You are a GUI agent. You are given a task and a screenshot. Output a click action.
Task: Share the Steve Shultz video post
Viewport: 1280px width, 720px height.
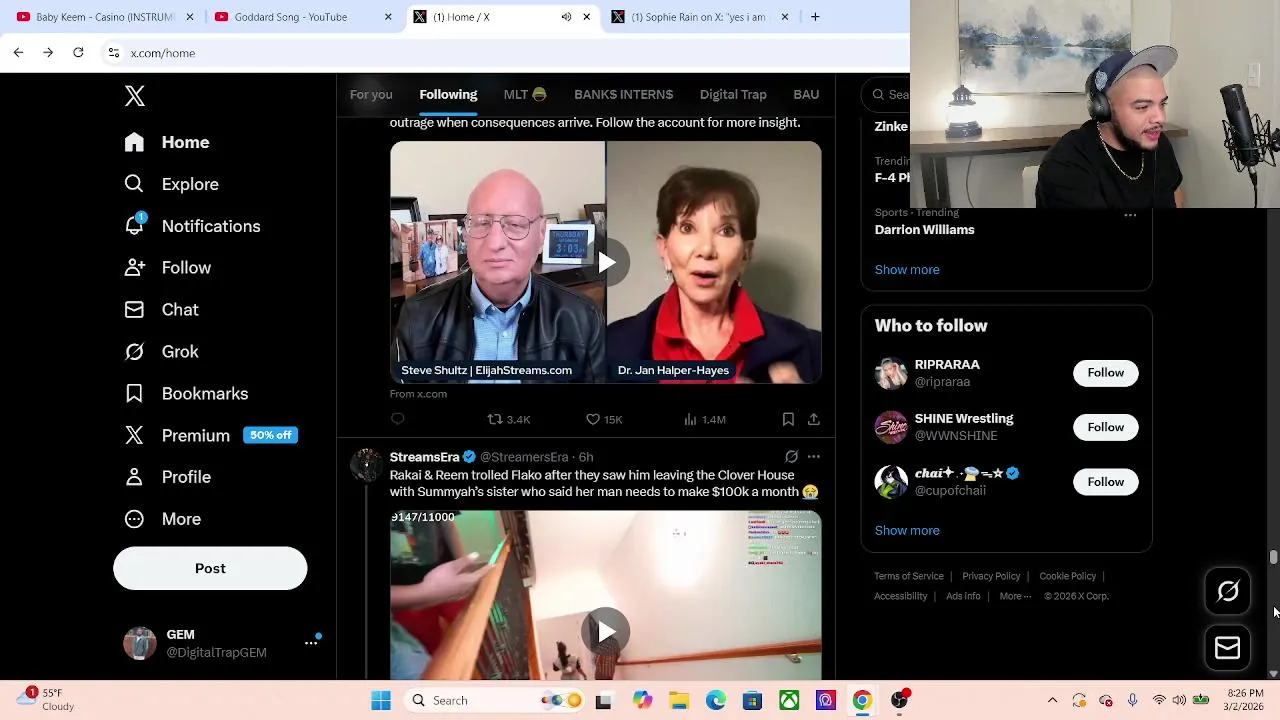point(814,419)
